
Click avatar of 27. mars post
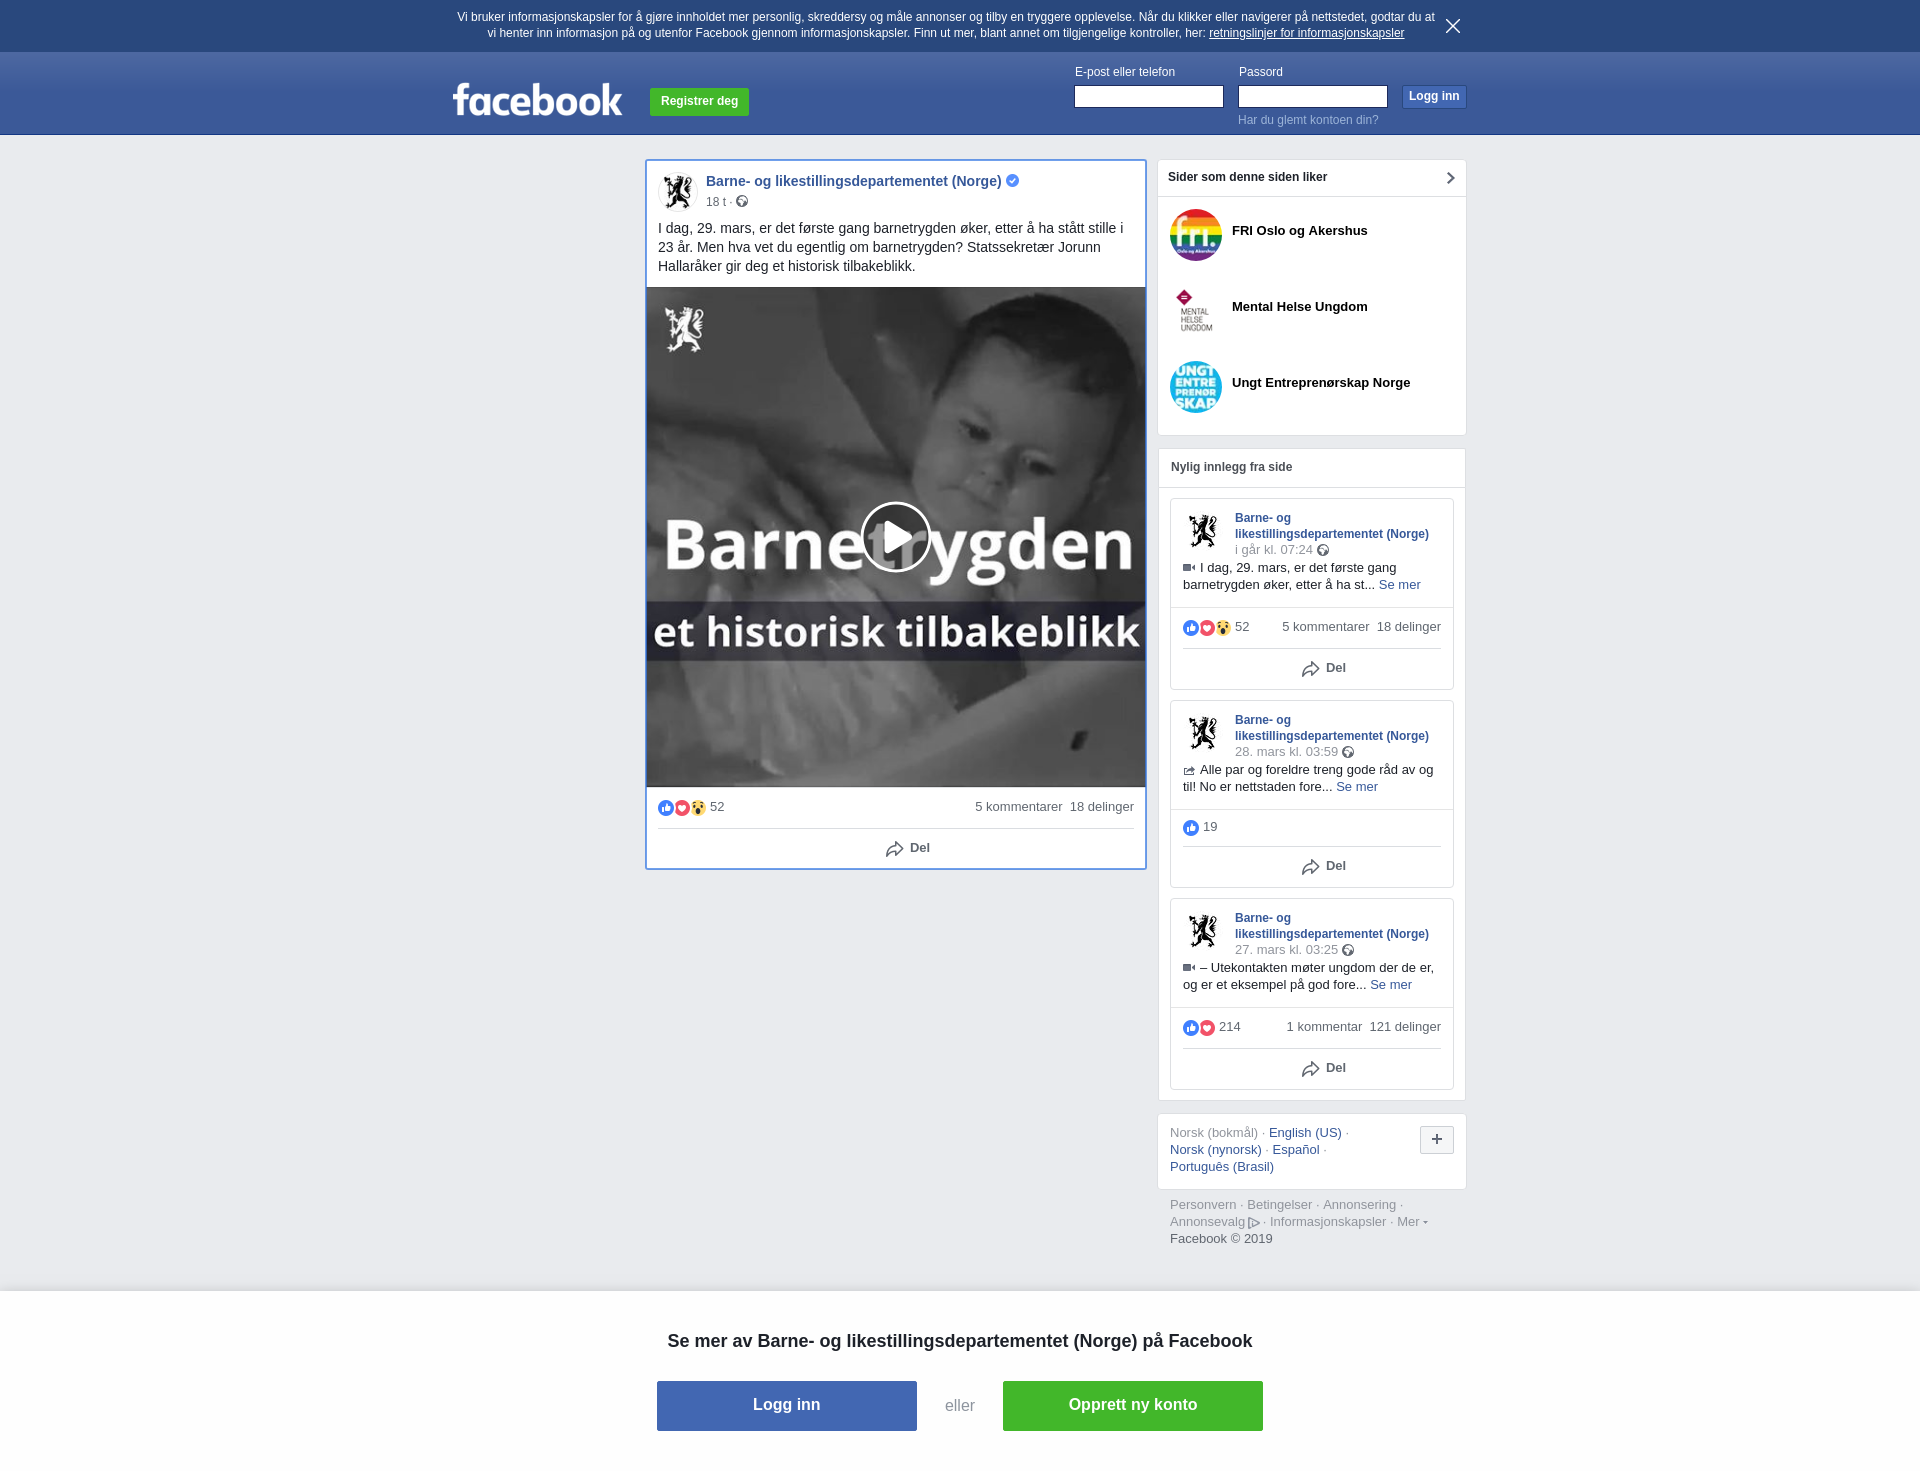pos(1203,931)
